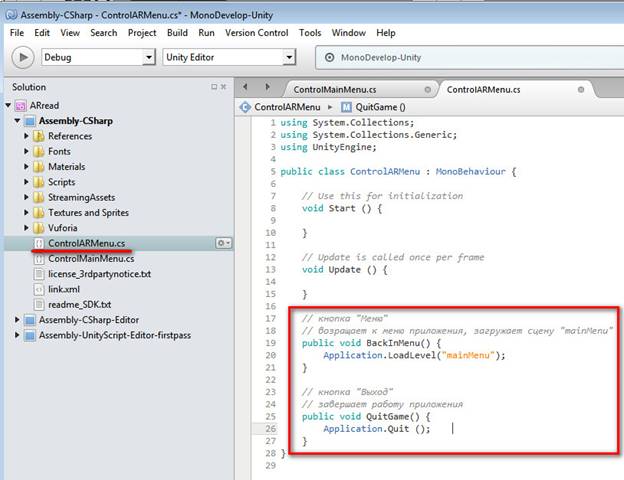Click the References folder icon
This screenshot has height=480, width=624.
point(39,136)
